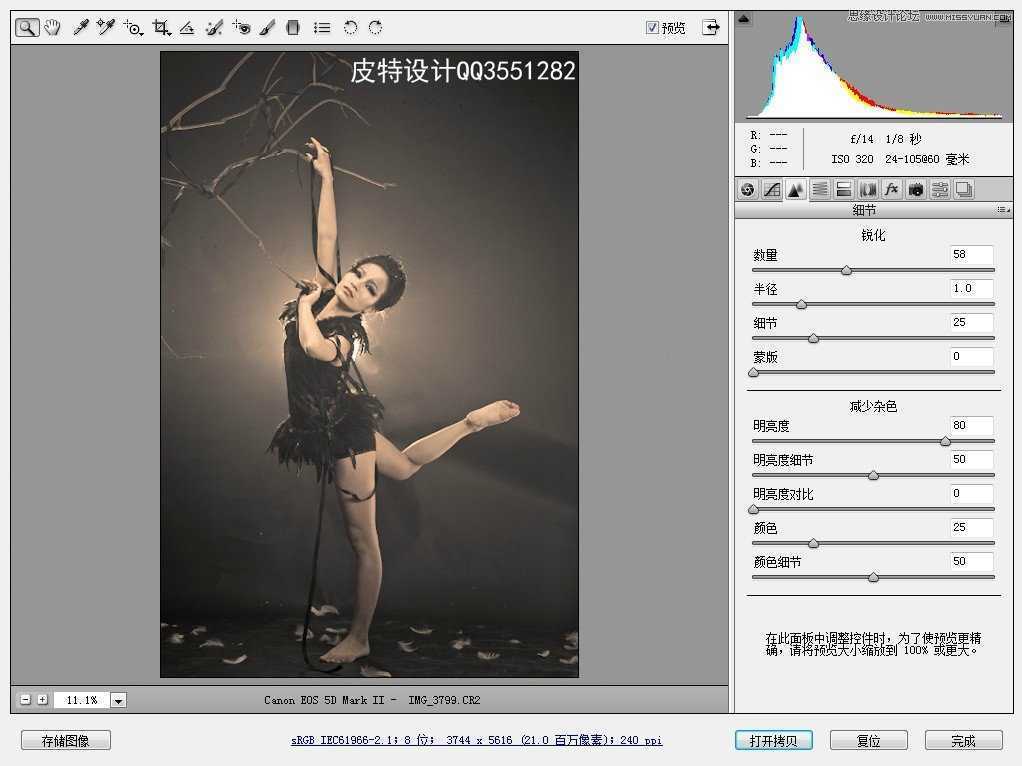Click the 打开拷贝 open copy button
Image resolution: width=1022 pixels, height=766 pixels.
click(774, 741)
